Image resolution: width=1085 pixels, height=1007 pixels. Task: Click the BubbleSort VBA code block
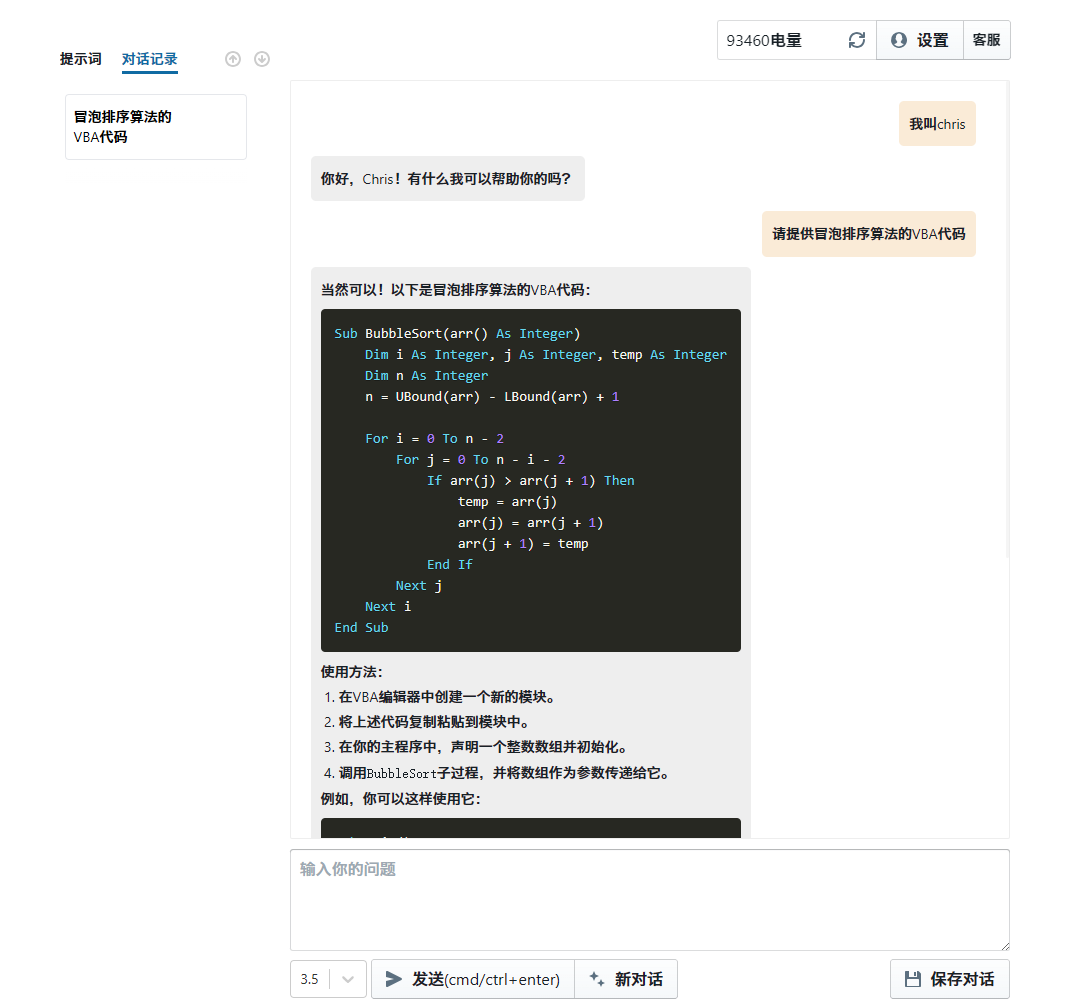tap(530, 480)
